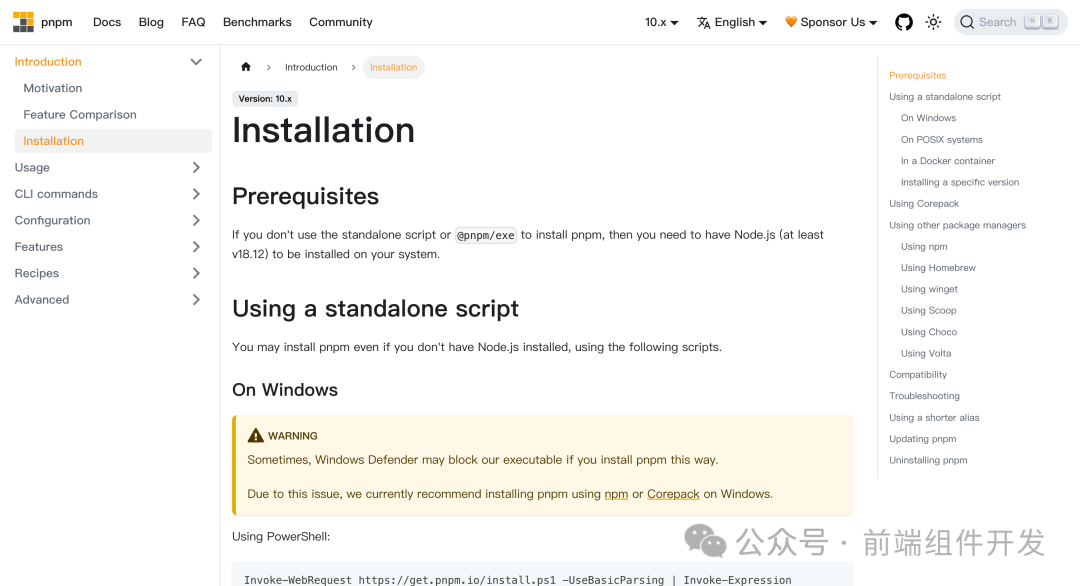
Task: Jump to Uninstalling pnpm TOC entry
Action: (928, 460)
